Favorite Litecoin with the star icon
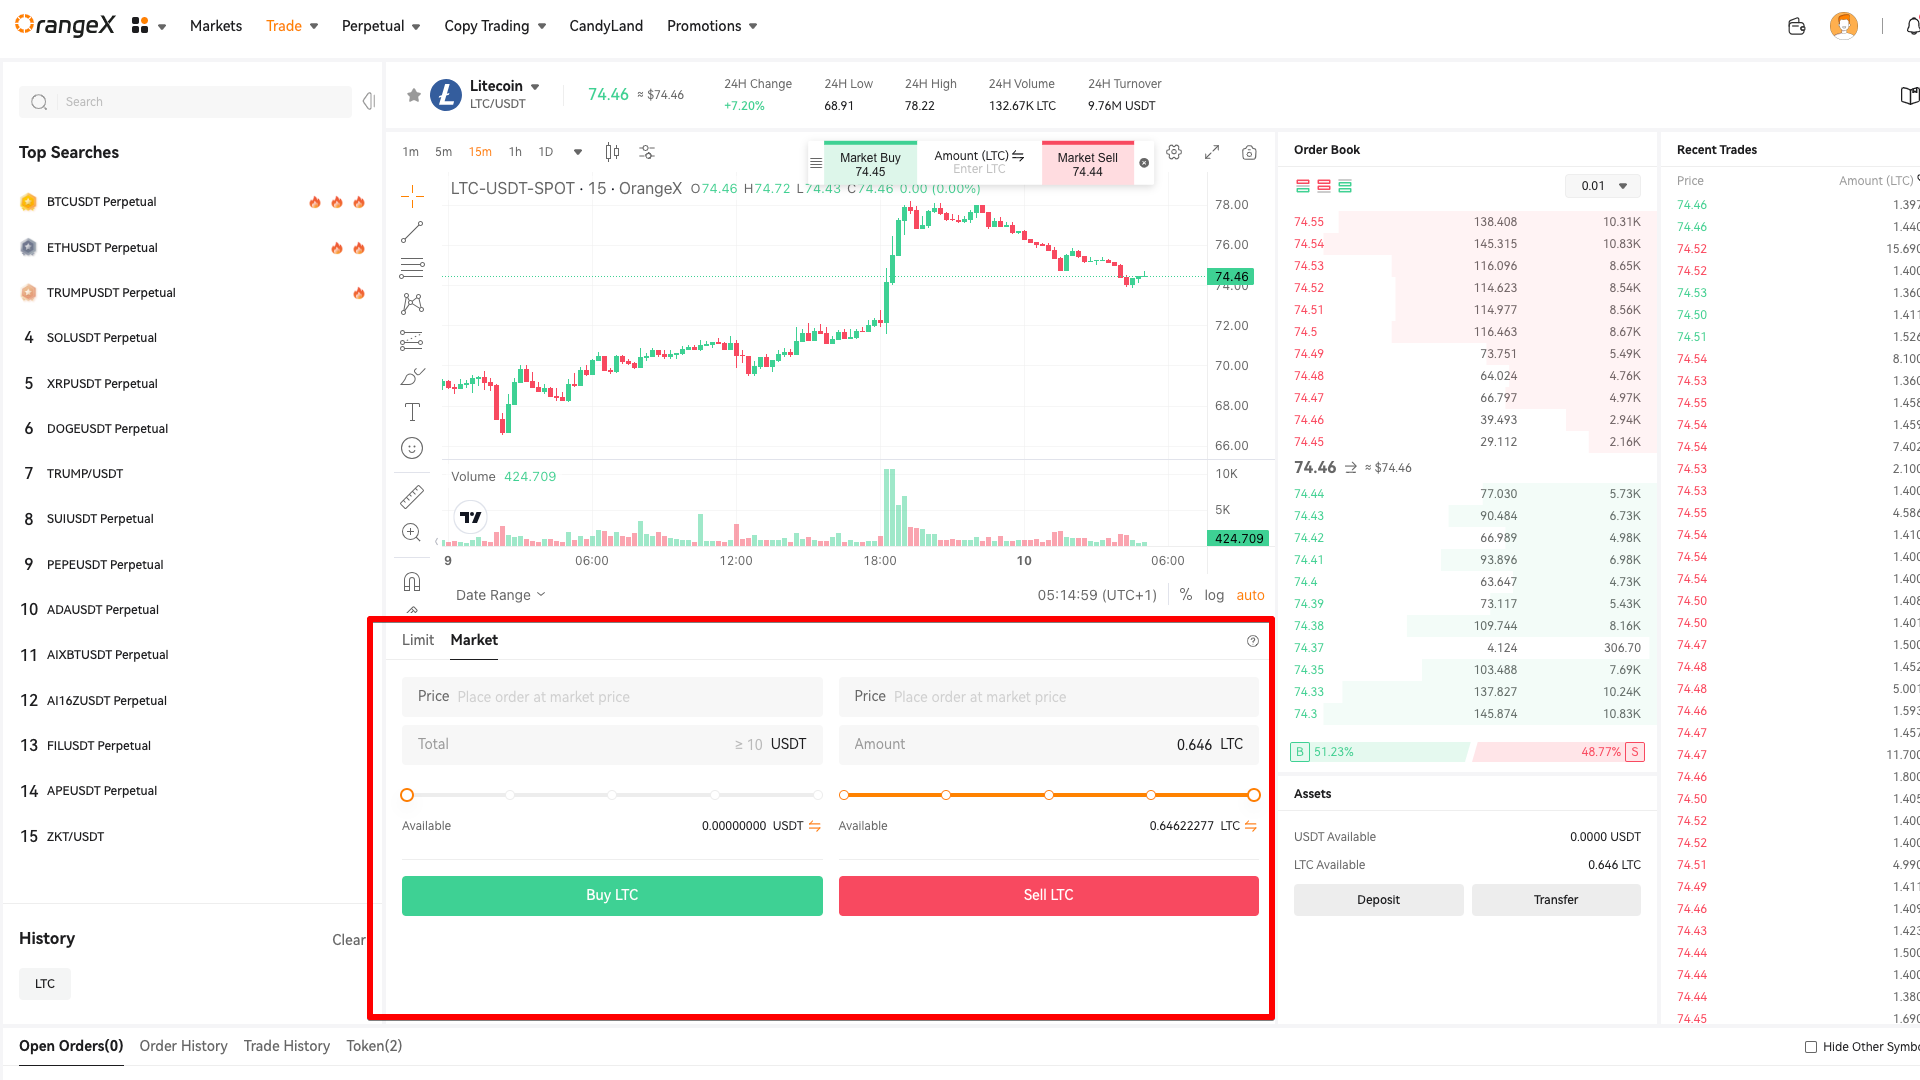Viewport: 1920px width, 1080px height. [413, 95]
